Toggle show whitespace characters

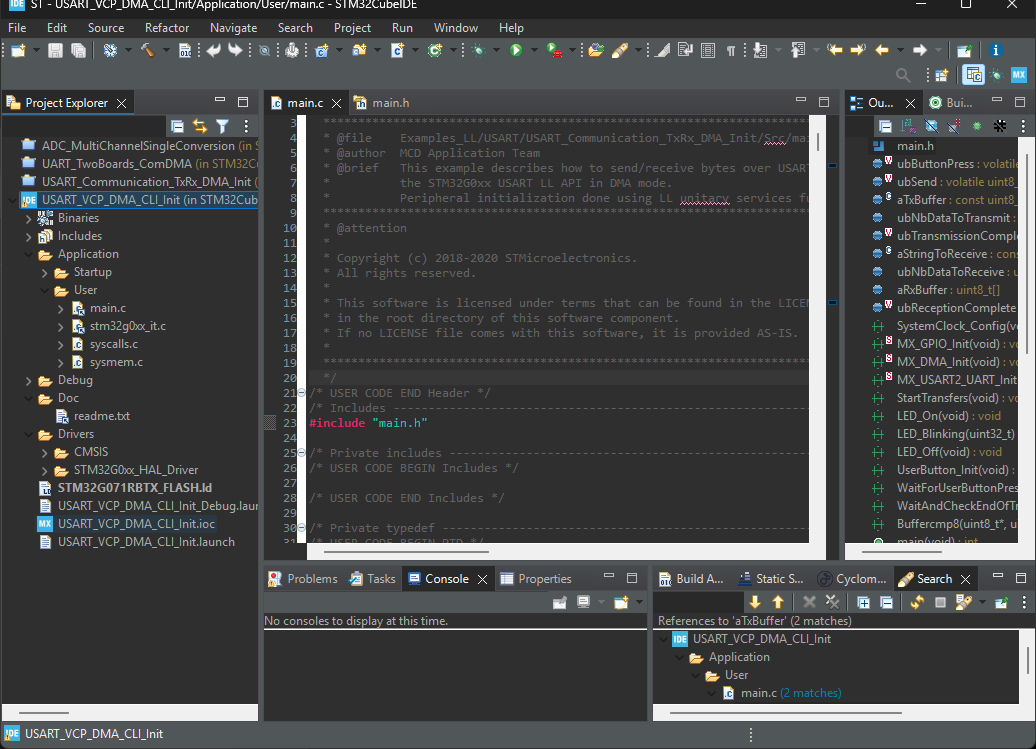coord(731,50)
